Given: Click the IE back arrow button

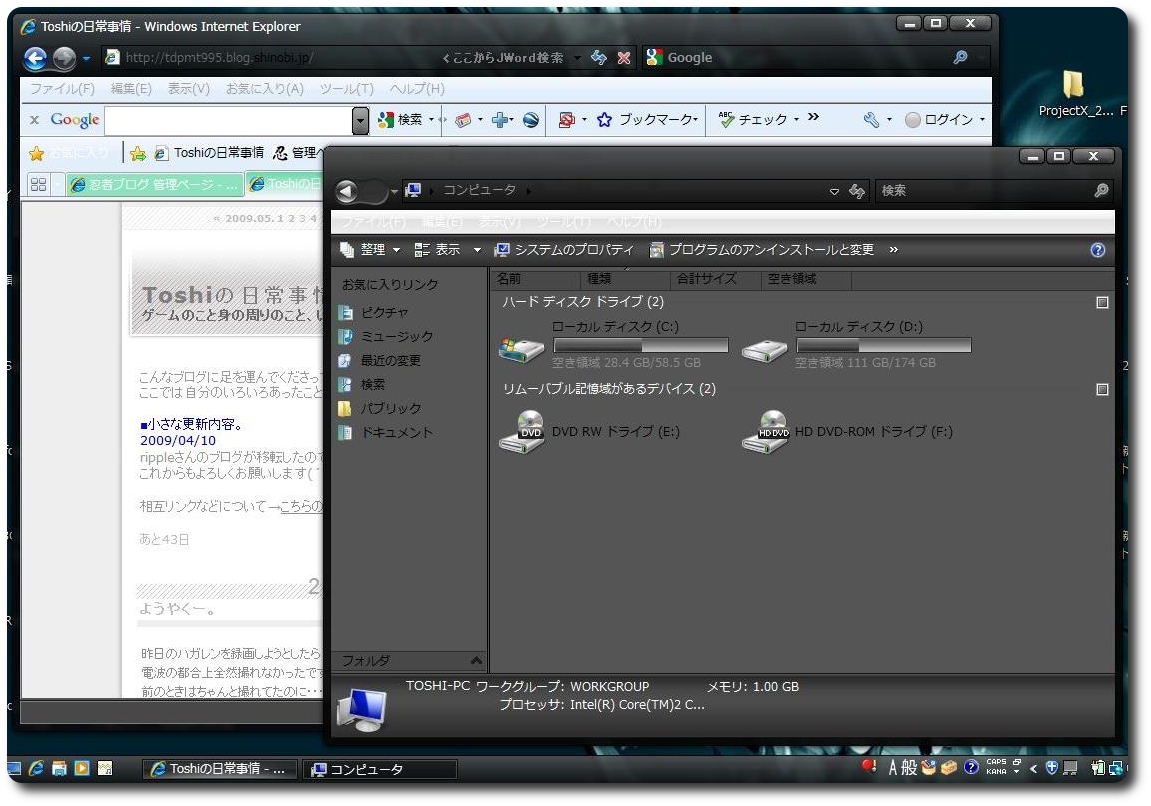Looking at the screenshot, I should (x=35, y=58).
